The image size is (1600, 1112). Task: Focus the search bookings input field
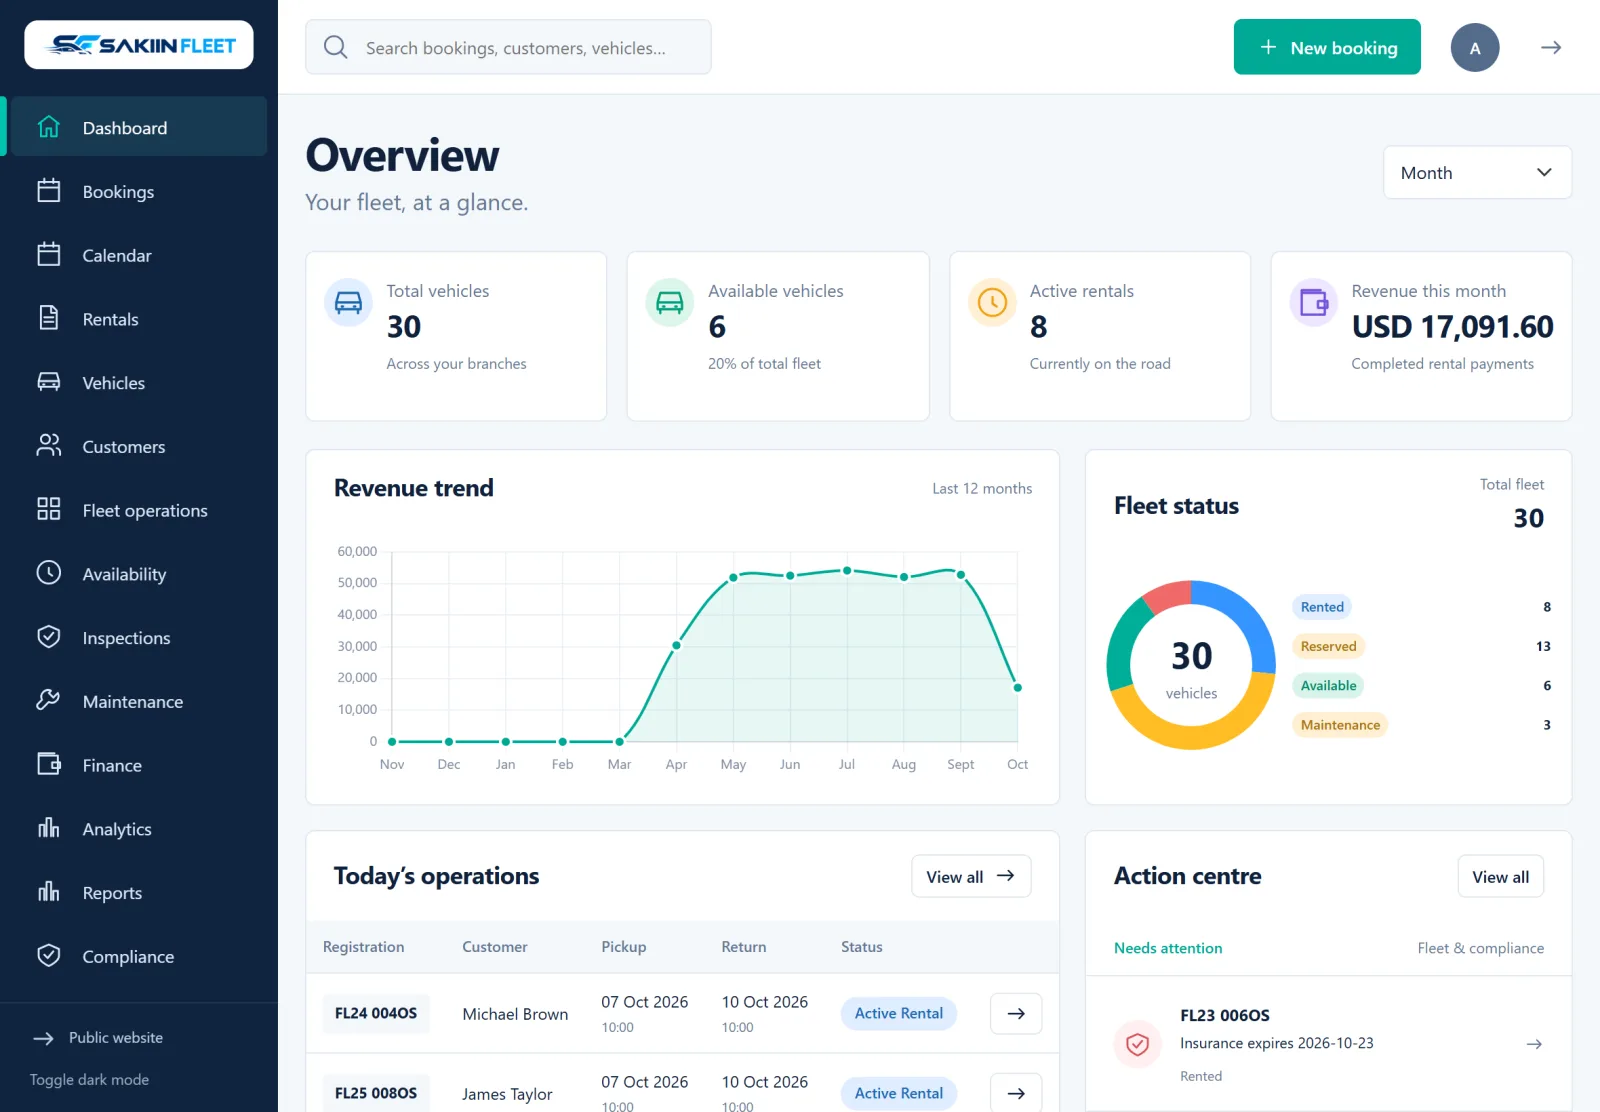coord(508,47)
